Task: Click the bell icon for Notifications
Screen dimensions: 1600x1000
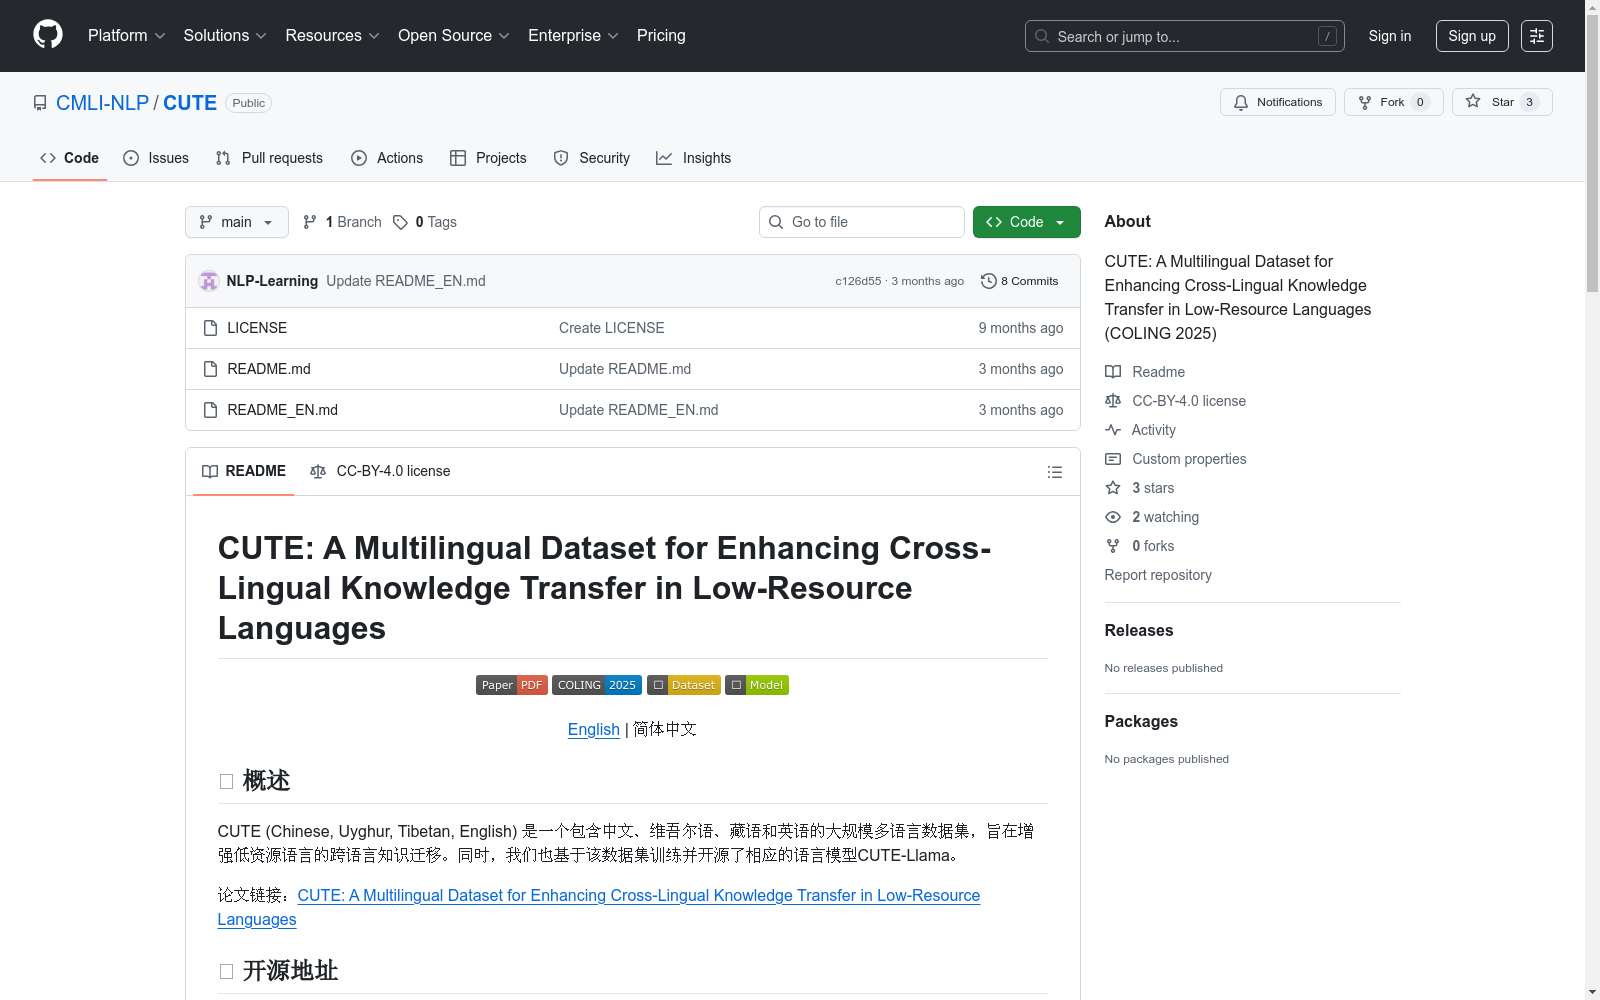Action: (x=1241, y=102)
